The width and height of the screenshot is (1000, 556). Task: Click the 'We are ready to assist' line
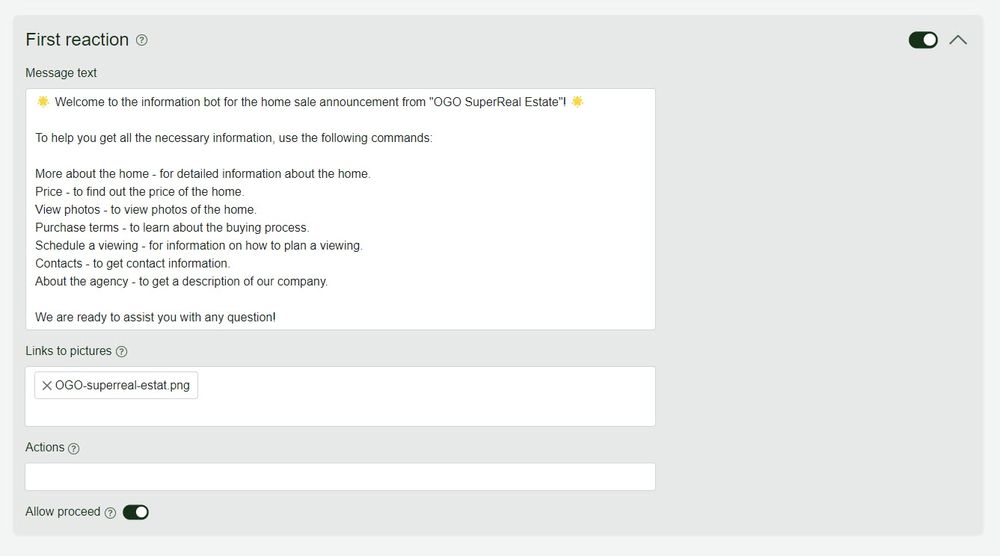pyautogui.click(x=155, y=318)
